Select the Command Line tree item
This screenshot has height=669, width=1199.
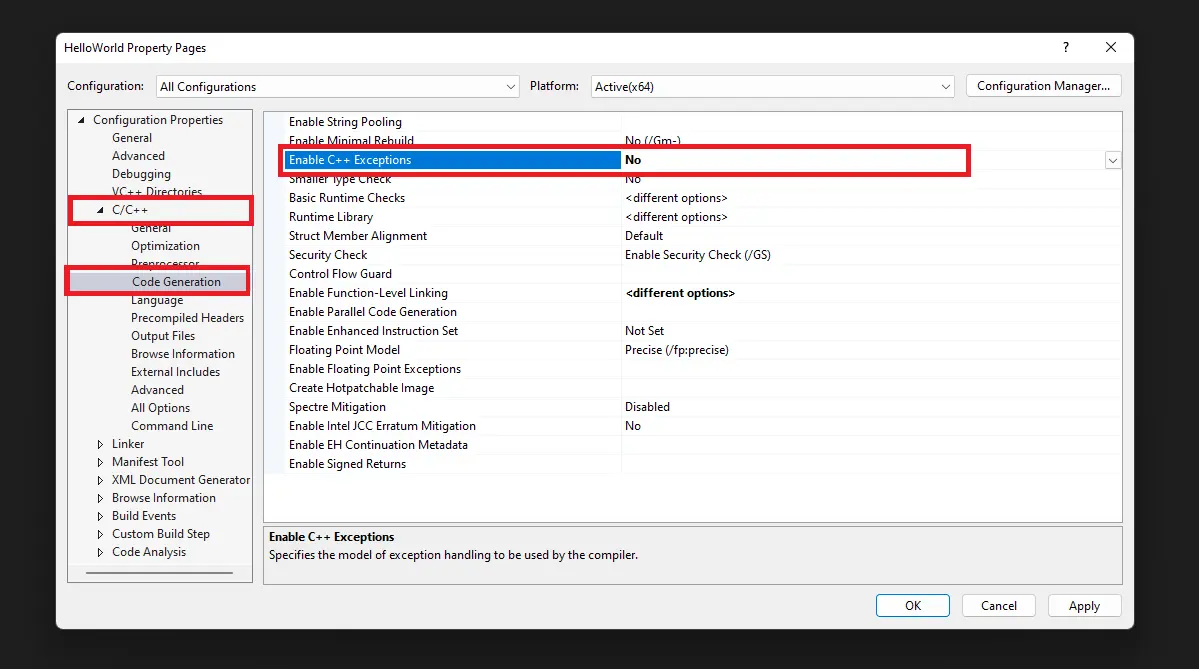[172, 426]
